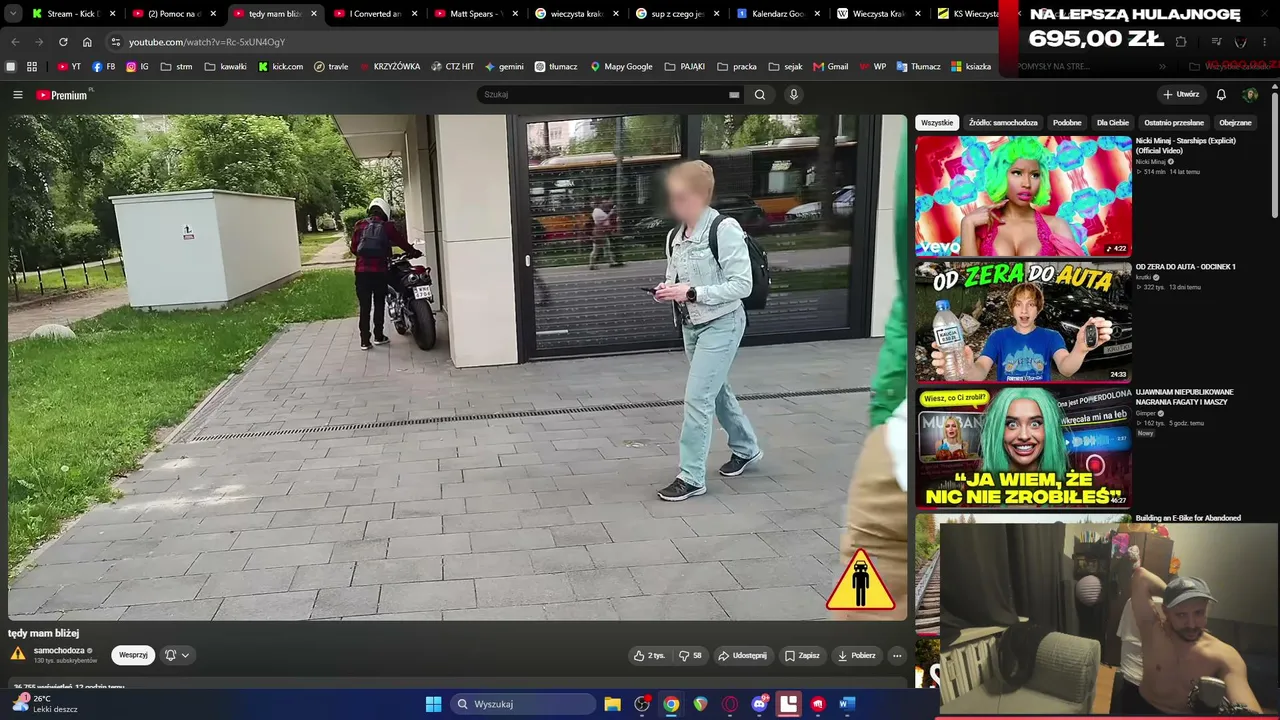Viewport: 1280px width, 720px height.
Task: Open the on-screen keyboard in search box
Action: (734, 95)
